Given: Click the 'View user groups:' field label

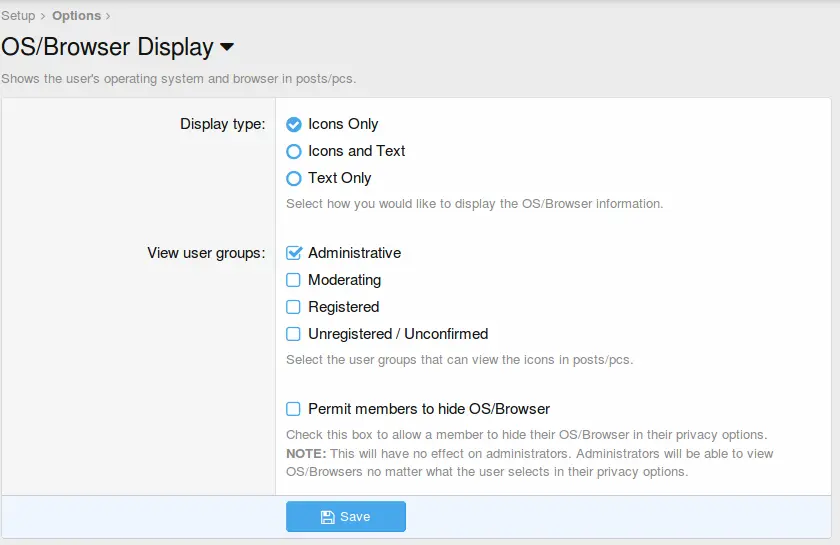Looking at the screenshot, I should (206, 253).
